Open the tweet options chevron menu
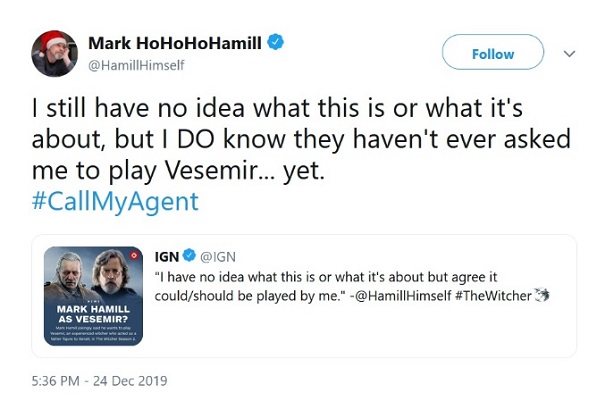 (x=569, y=54)
